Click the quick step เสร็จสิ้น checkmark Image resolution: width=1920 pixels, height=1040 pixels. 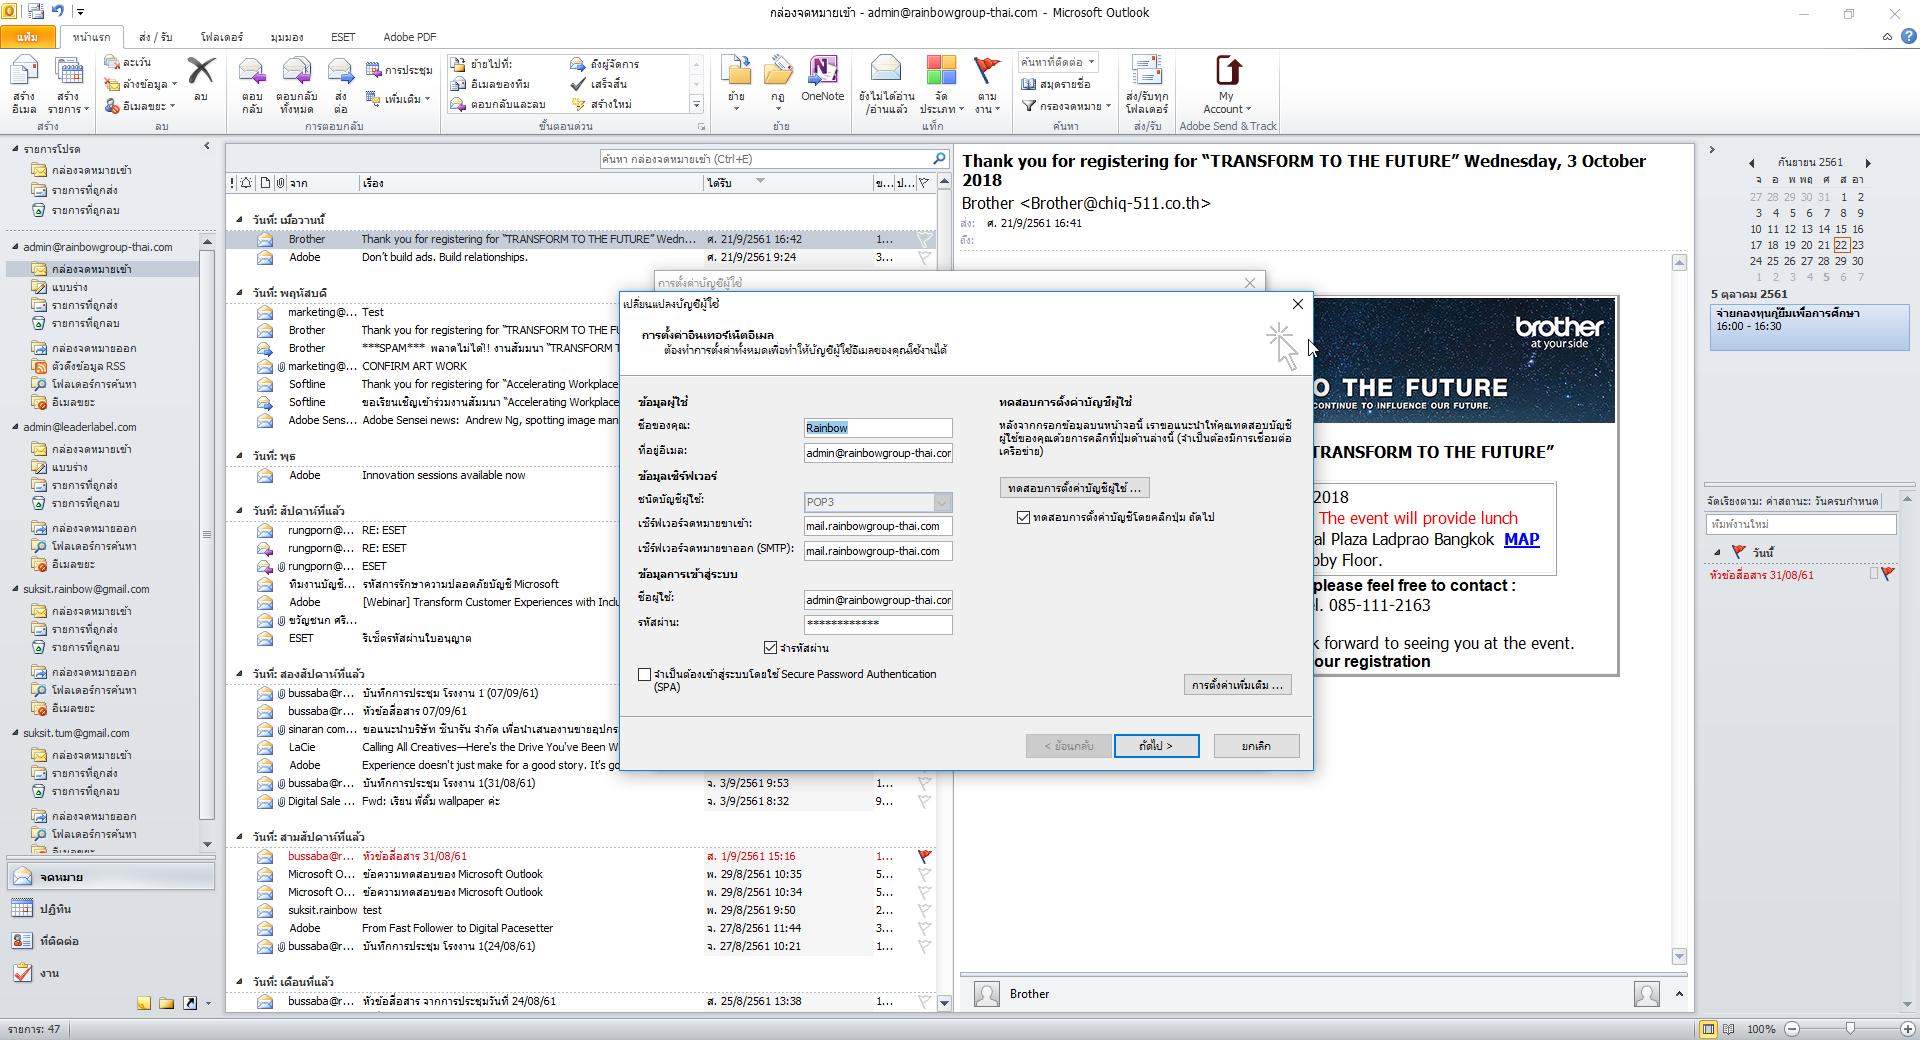[x=599, y=84]
